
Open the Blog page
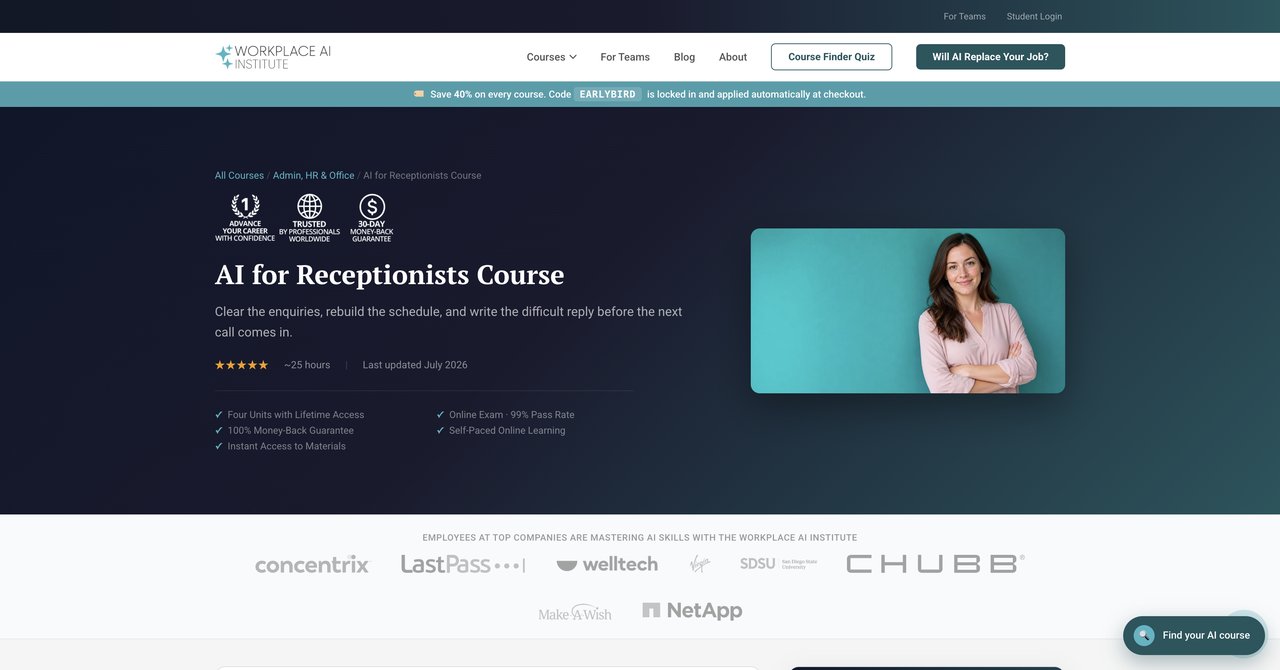(x=684, y=57)
